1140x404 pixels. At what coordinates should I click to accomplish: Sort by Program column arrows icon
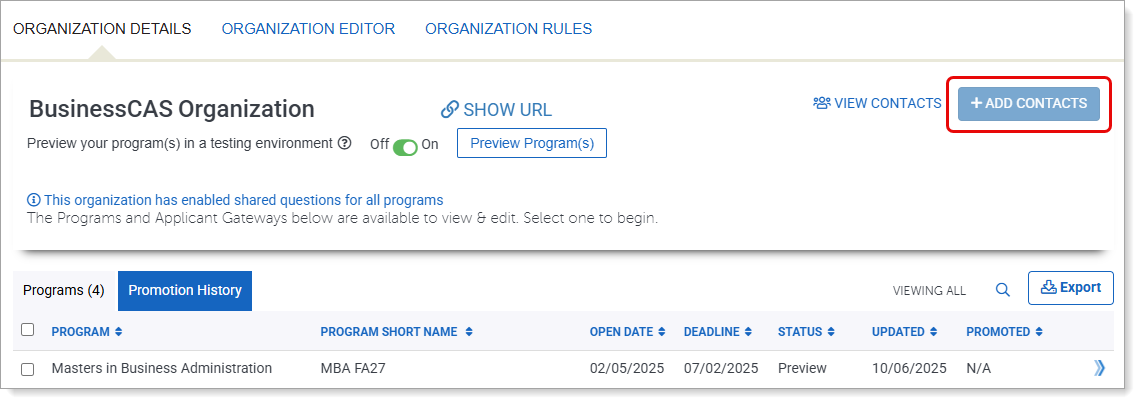click(119, 332)
